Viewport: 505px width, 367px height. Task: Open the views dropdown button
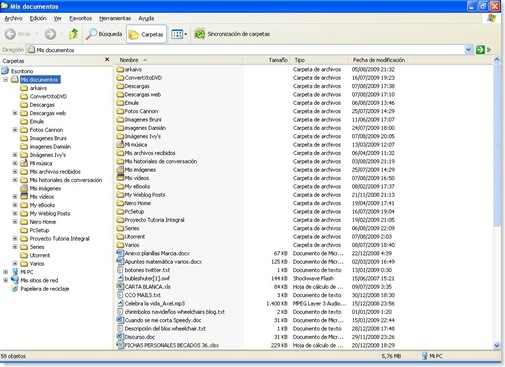179,34
